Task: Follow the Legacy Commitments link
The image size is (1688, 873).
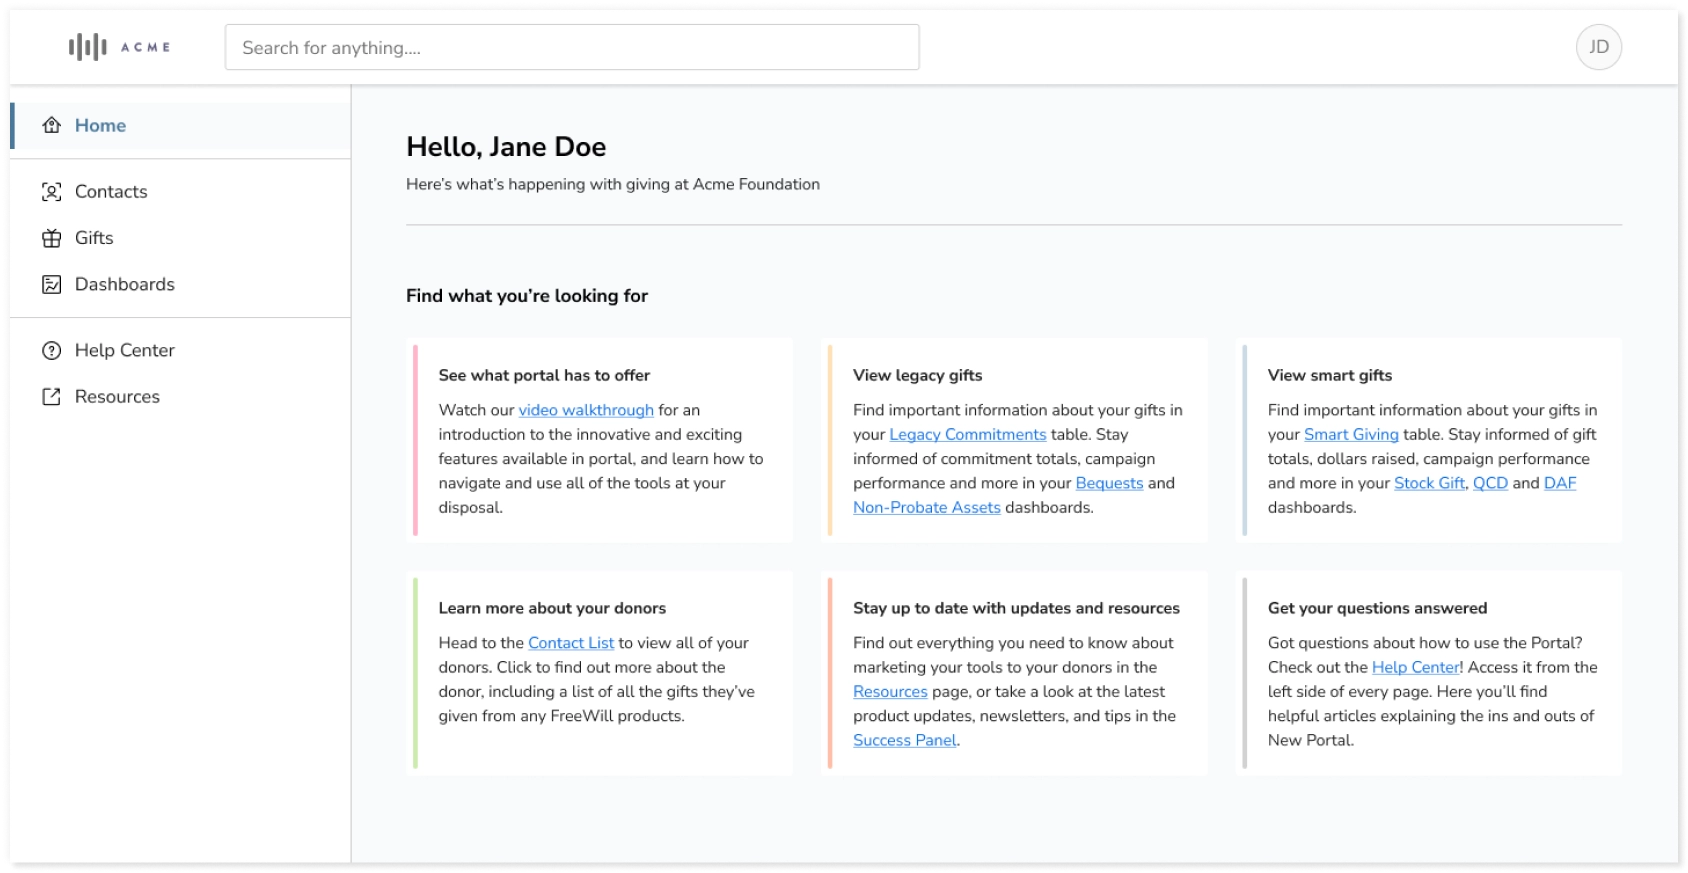Action: coord(967,434)
